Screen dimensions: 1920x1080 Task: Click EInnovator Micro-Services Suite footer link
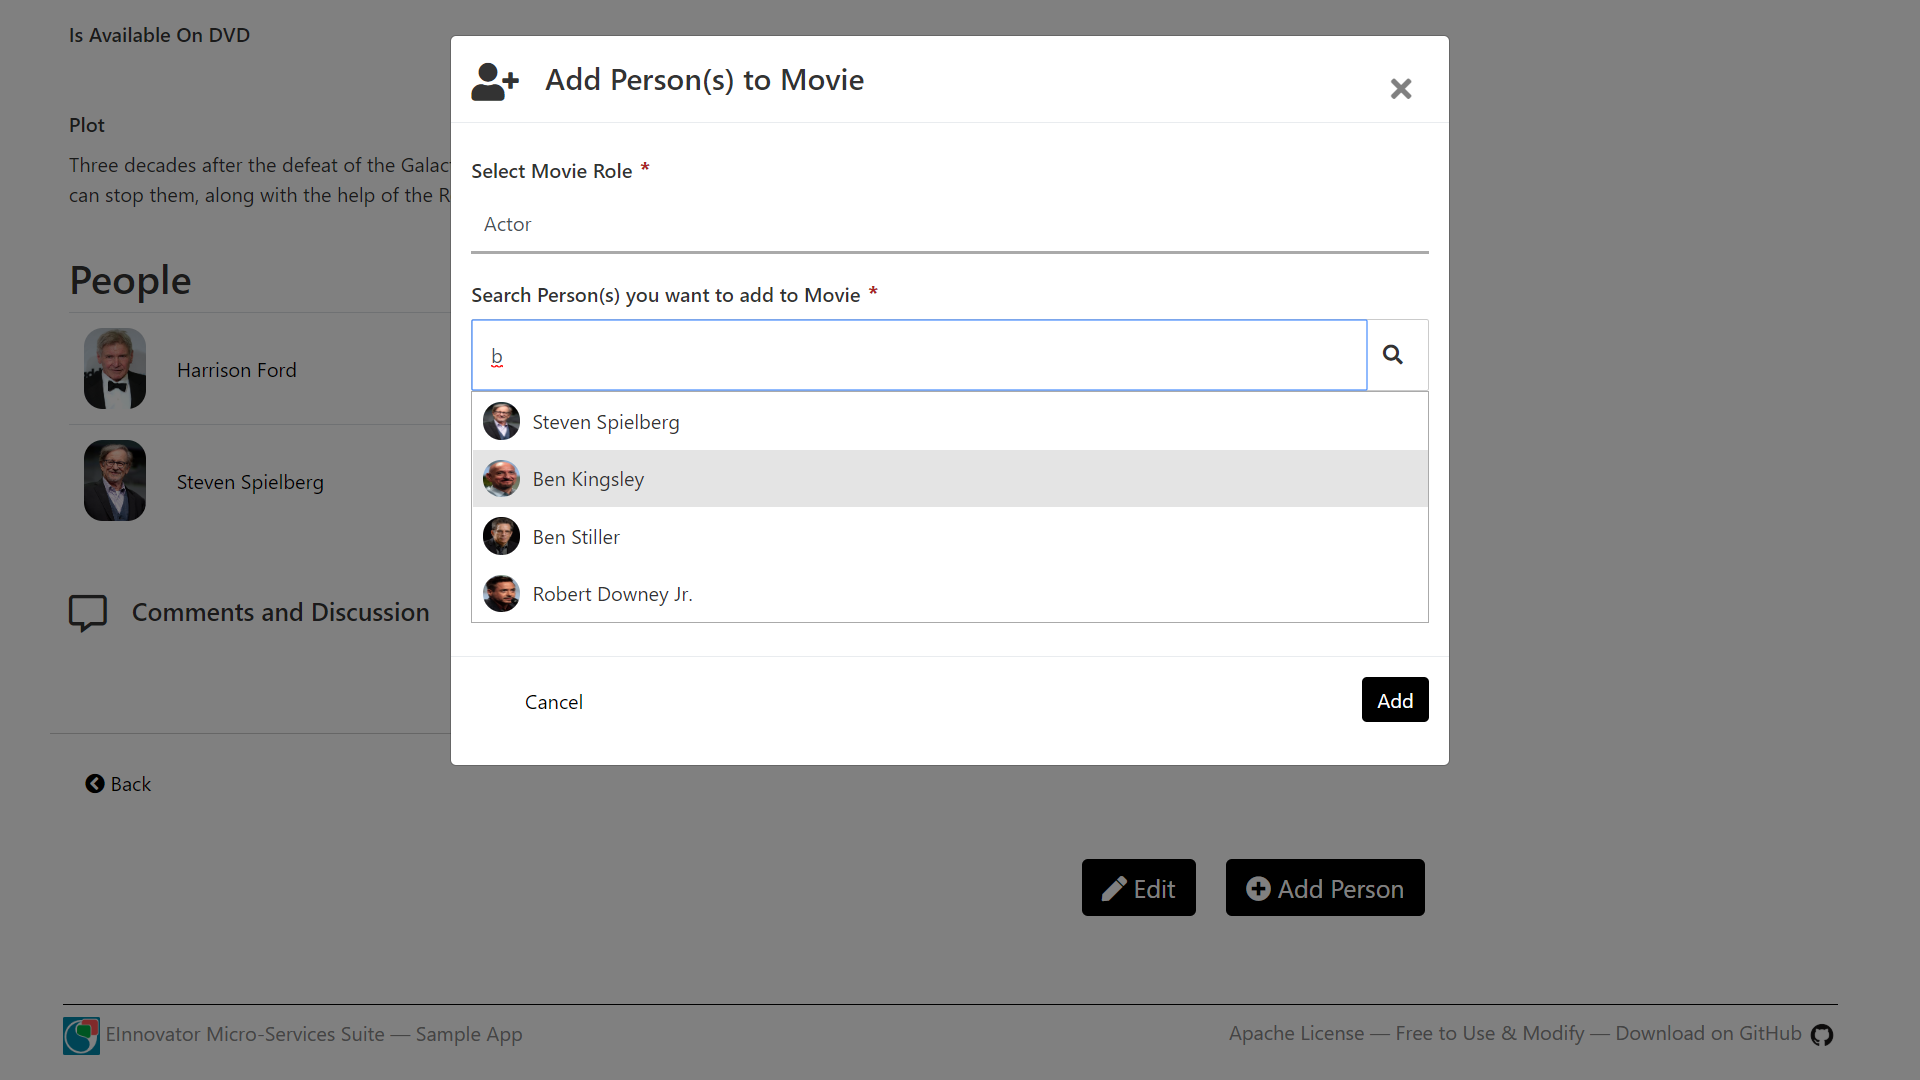(314, 1034)
